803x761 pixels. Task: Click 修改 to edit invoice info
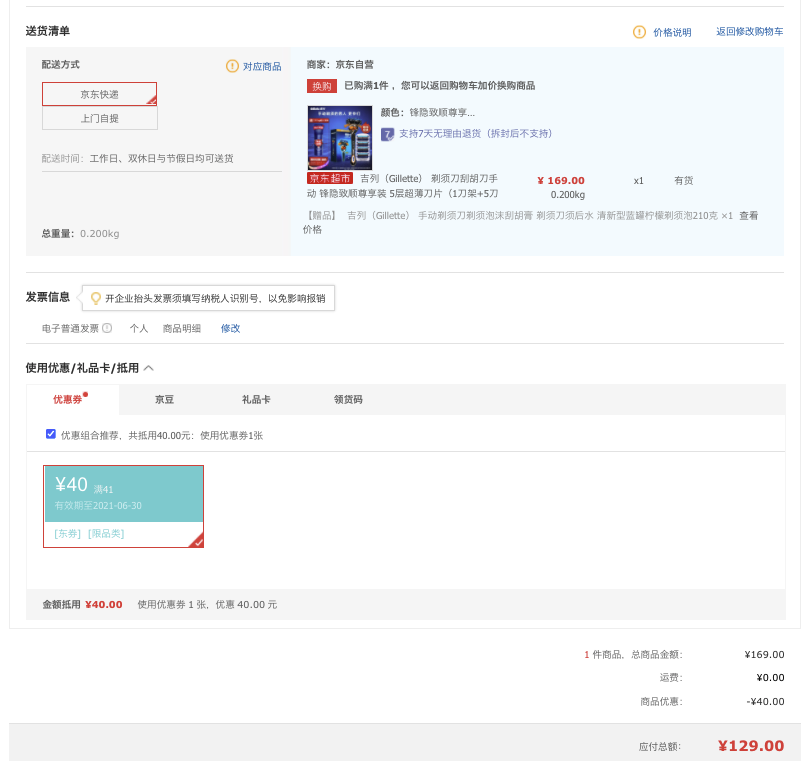230,328
